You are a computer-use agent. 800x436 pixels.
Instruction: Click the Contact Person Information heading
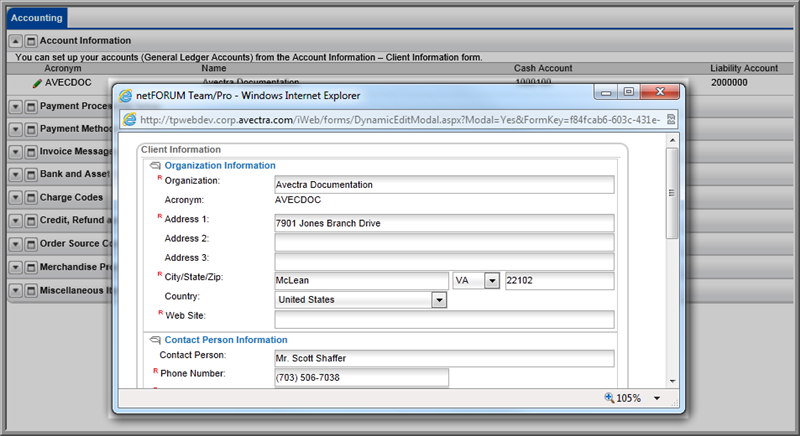(226, 340)
